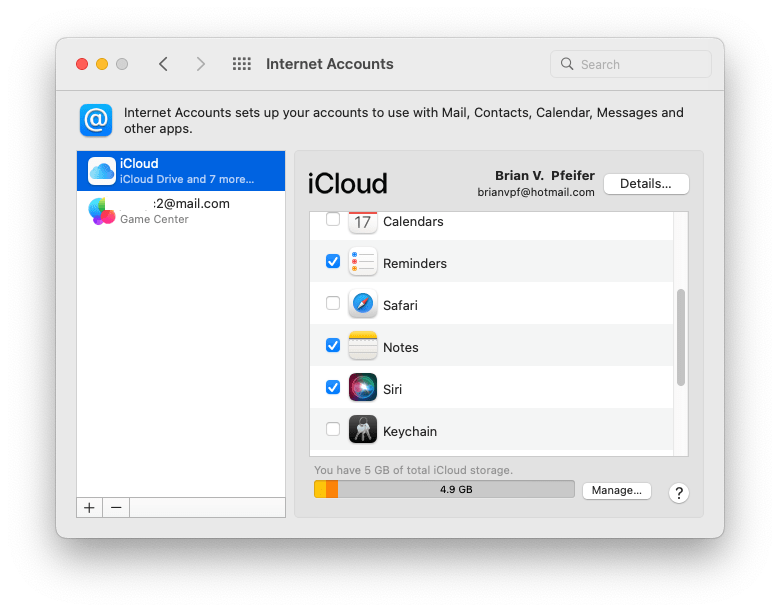Viewport: 780px width, 612px height.
Task: Click the add account plus button
Action: coord(90,508)
